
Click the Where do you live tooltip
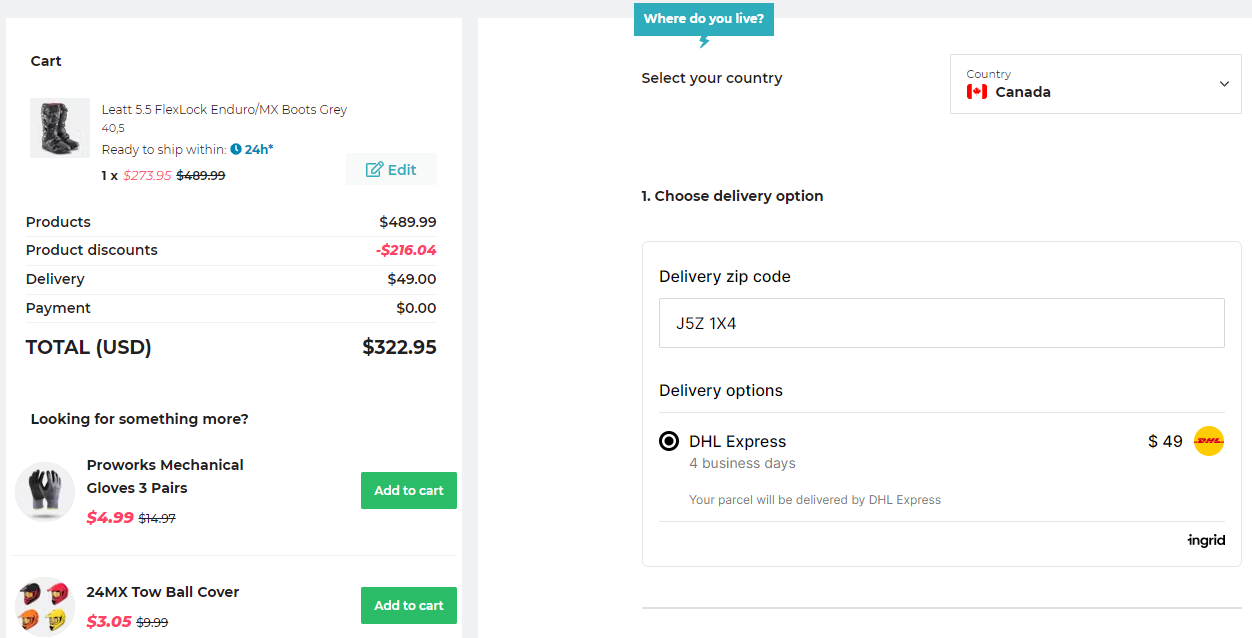[704, 19]
